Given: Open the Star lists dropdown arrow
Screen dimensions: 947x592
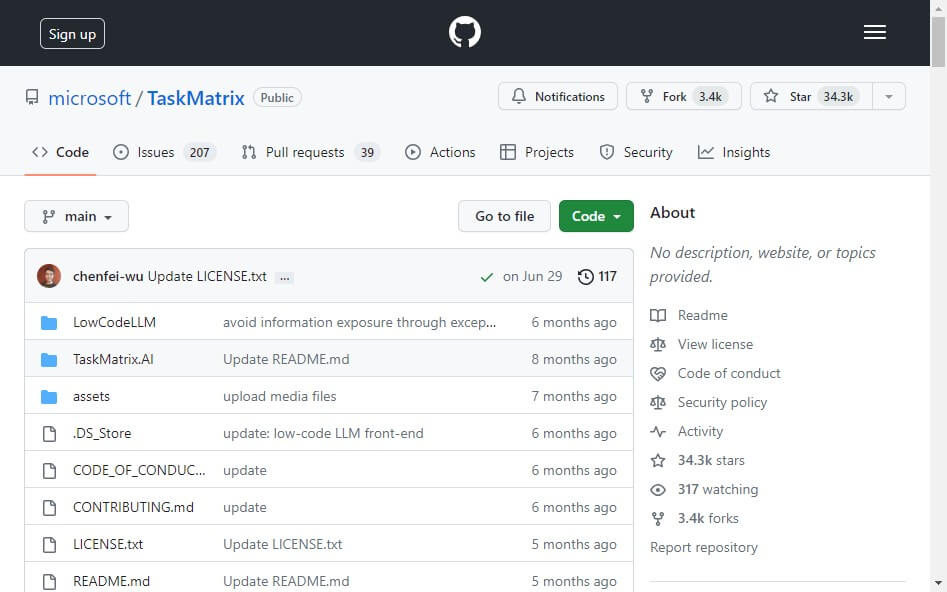Looking at the screenshot, I should click(889, 97).
